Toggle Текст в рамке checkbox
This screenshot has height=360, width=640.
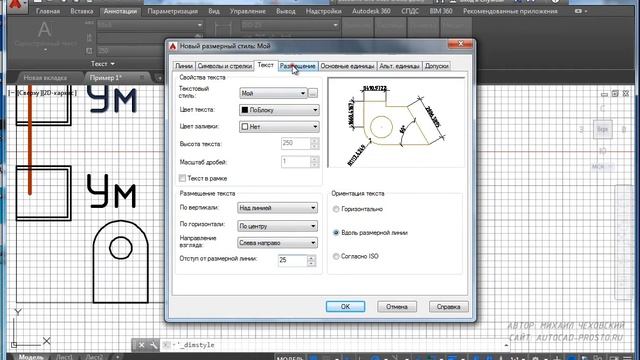click(182, 178)
